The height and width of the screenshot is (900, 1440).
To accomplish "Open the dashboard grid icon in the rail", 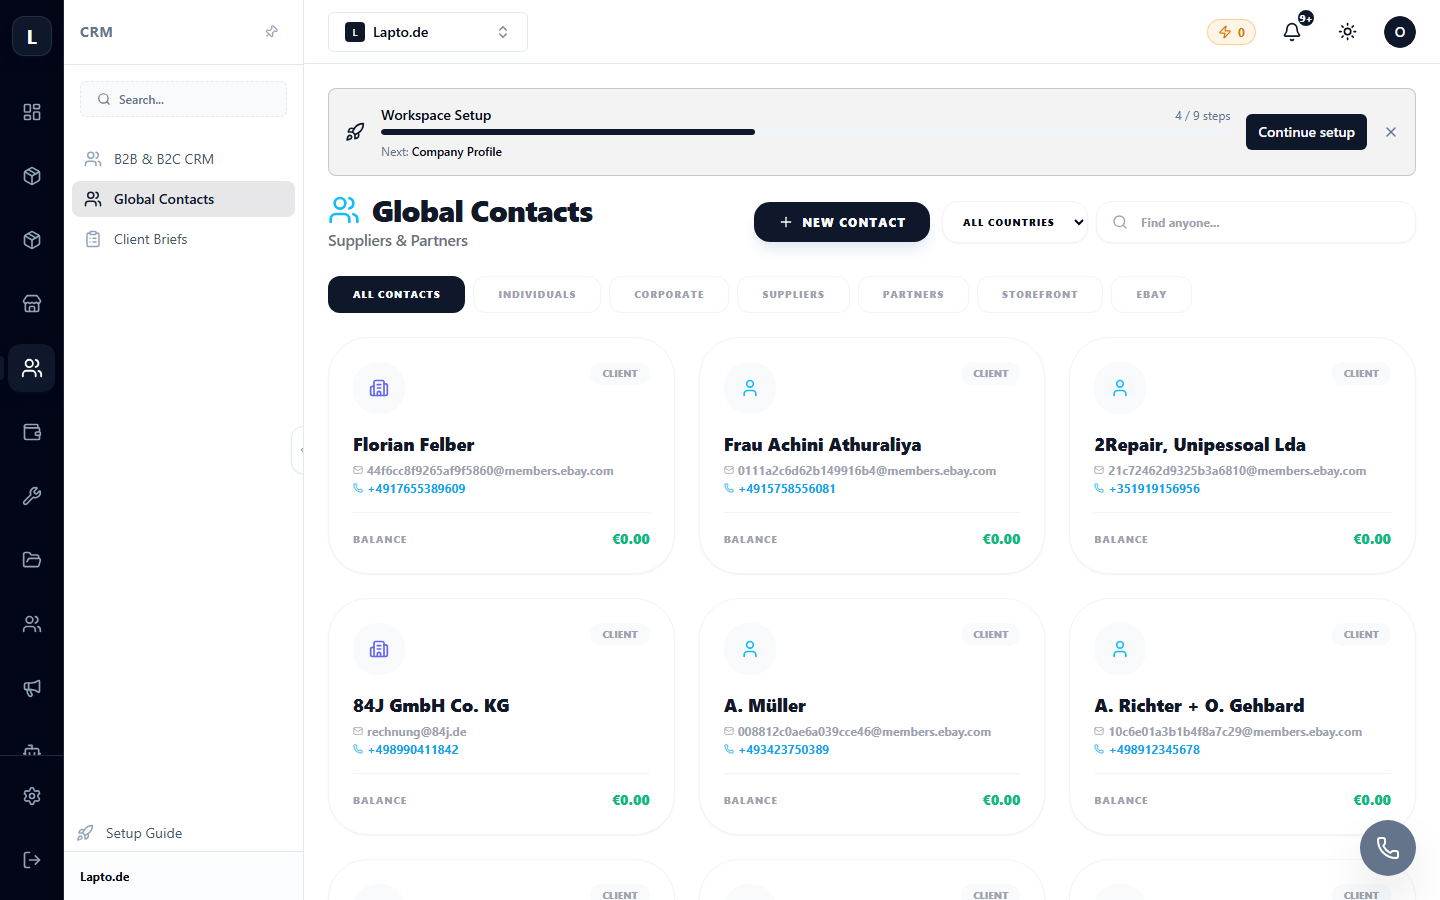I will 32,112.
